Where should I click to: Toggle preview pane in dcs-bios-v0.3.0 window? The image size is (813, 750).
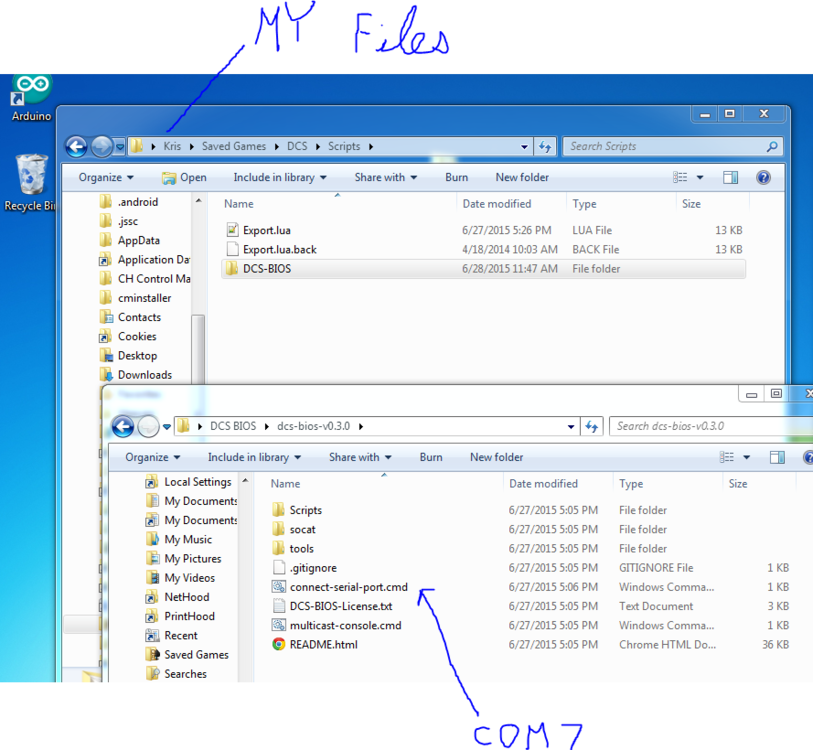[x=777, y=457]
